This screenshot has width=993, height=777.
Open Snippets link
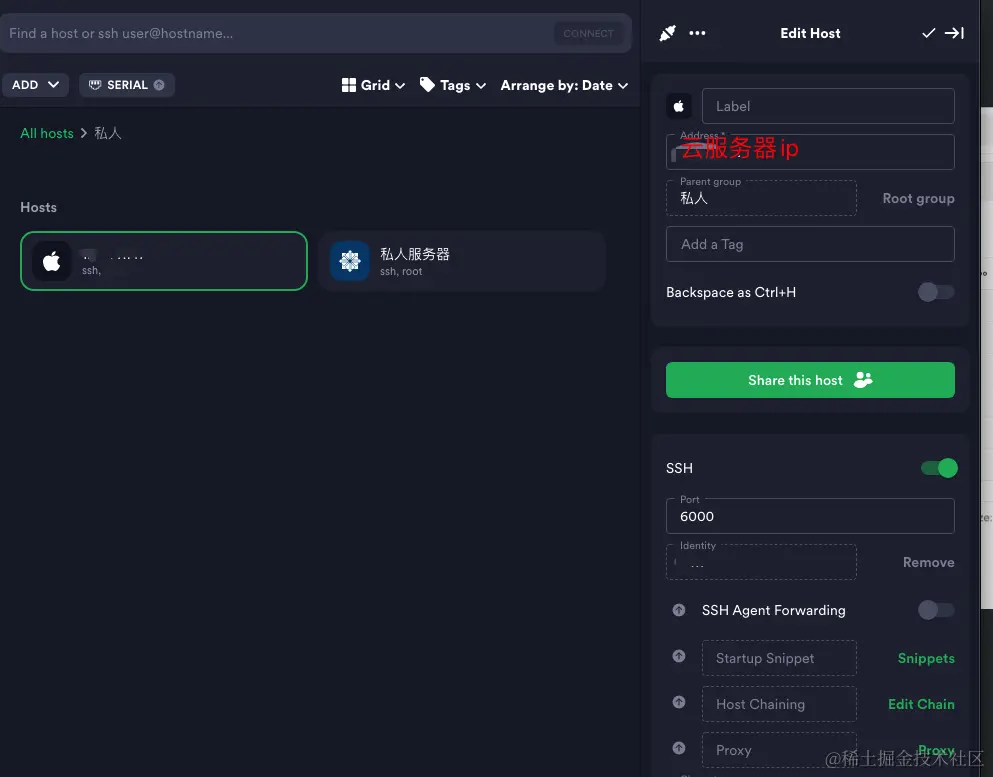click(x=926, y=658)
